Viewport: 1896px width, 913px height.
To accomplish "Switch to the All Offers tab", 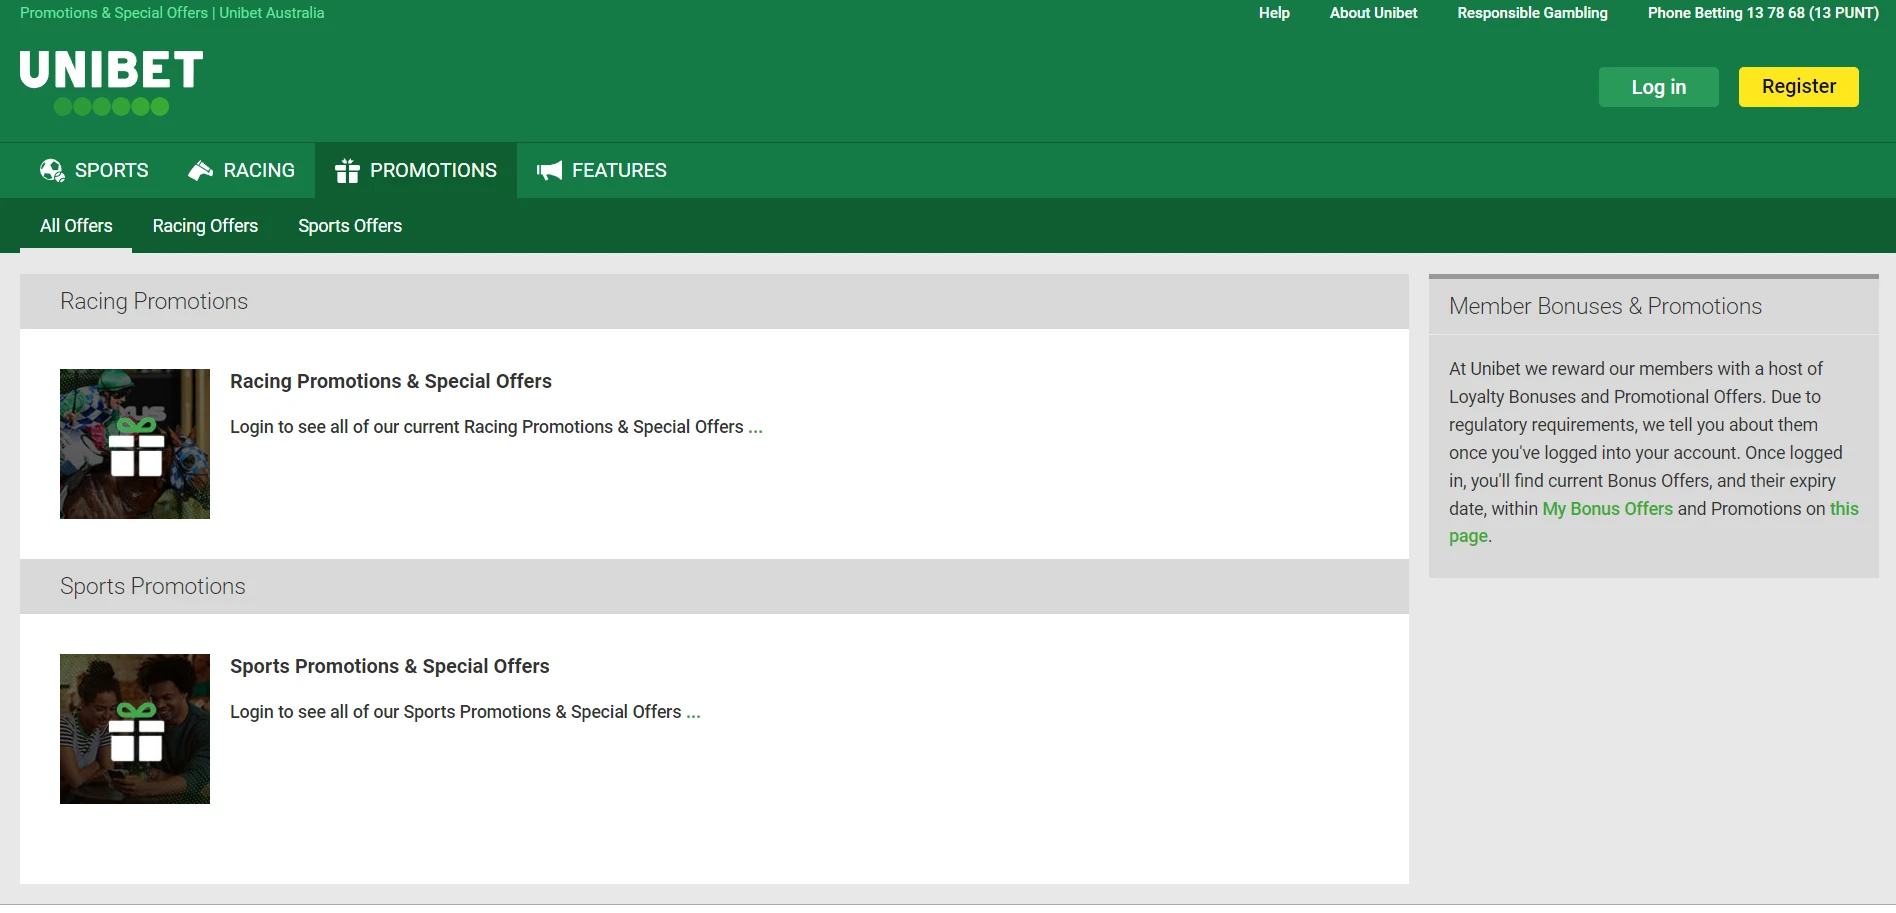I will (76, 226).
